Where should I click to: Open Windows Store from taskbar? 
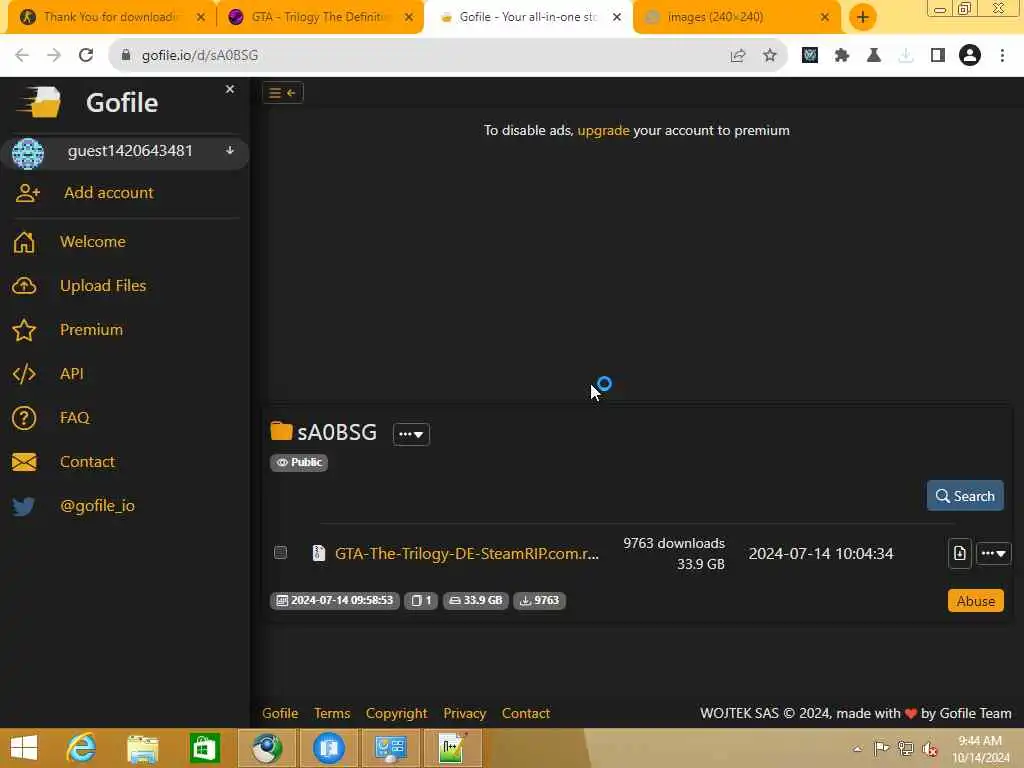[204, 748]
